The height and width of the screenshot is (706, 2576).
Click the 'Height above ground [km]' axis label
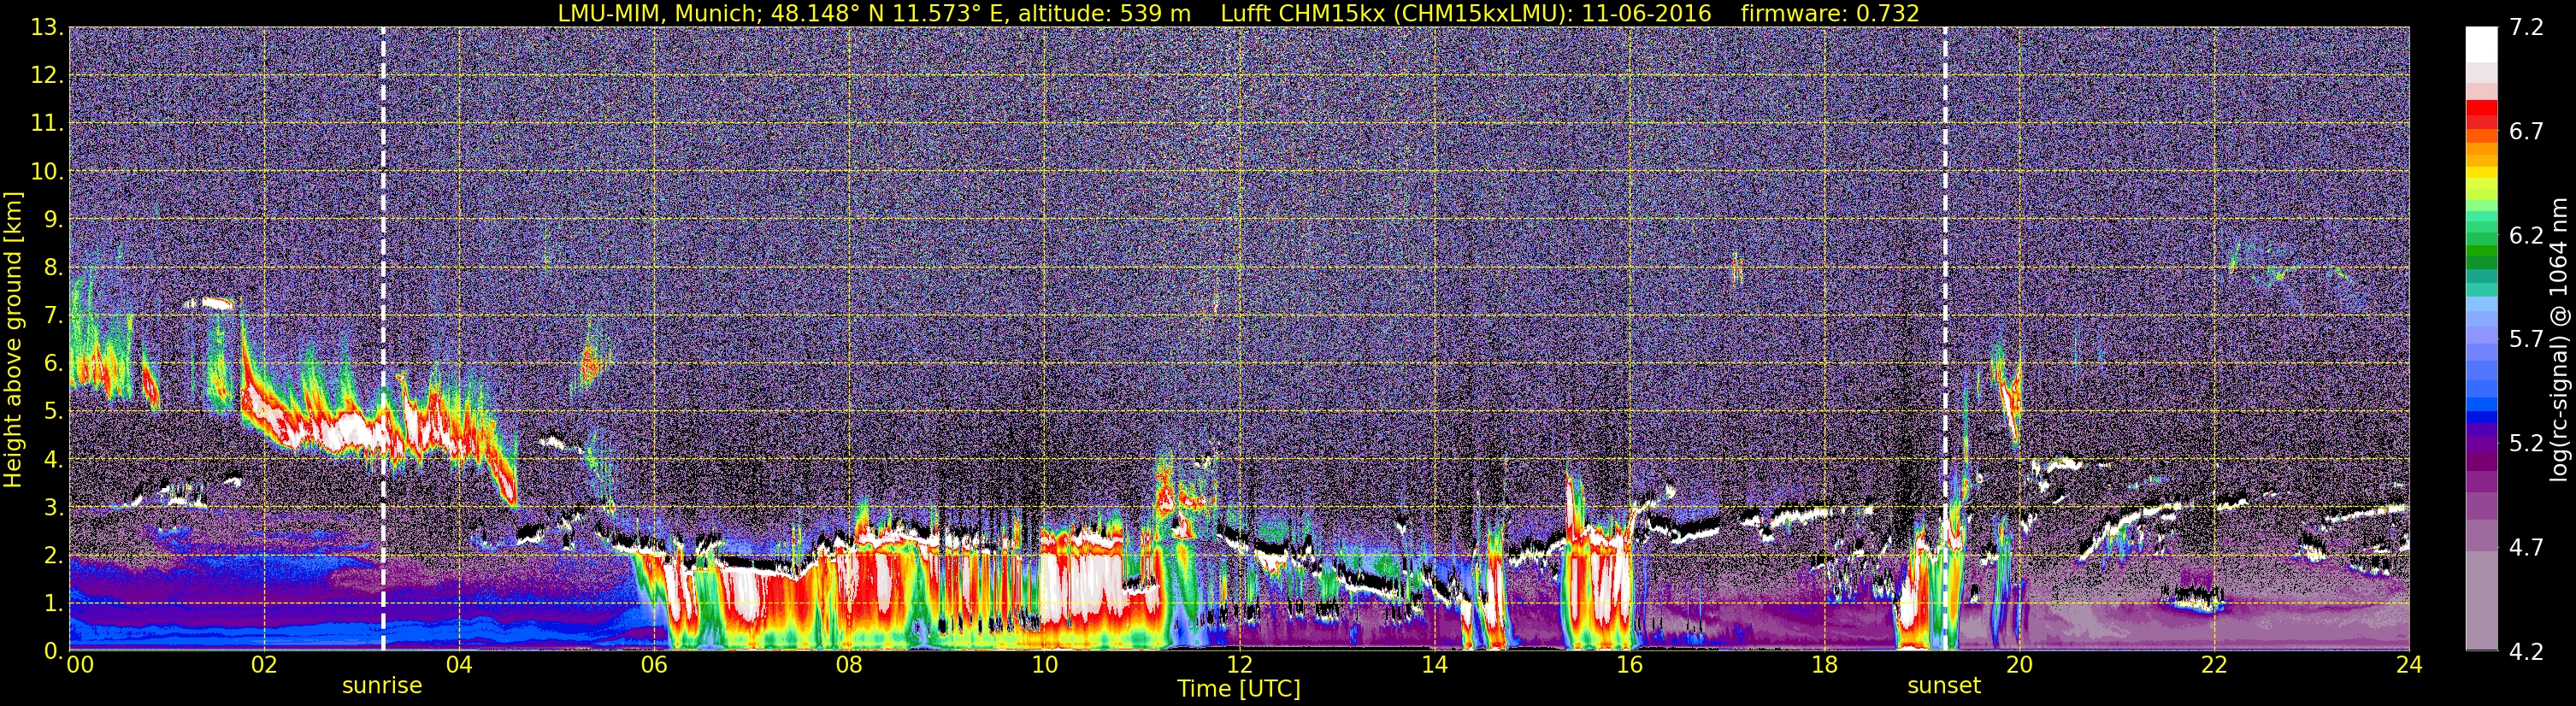coord(13,339)
